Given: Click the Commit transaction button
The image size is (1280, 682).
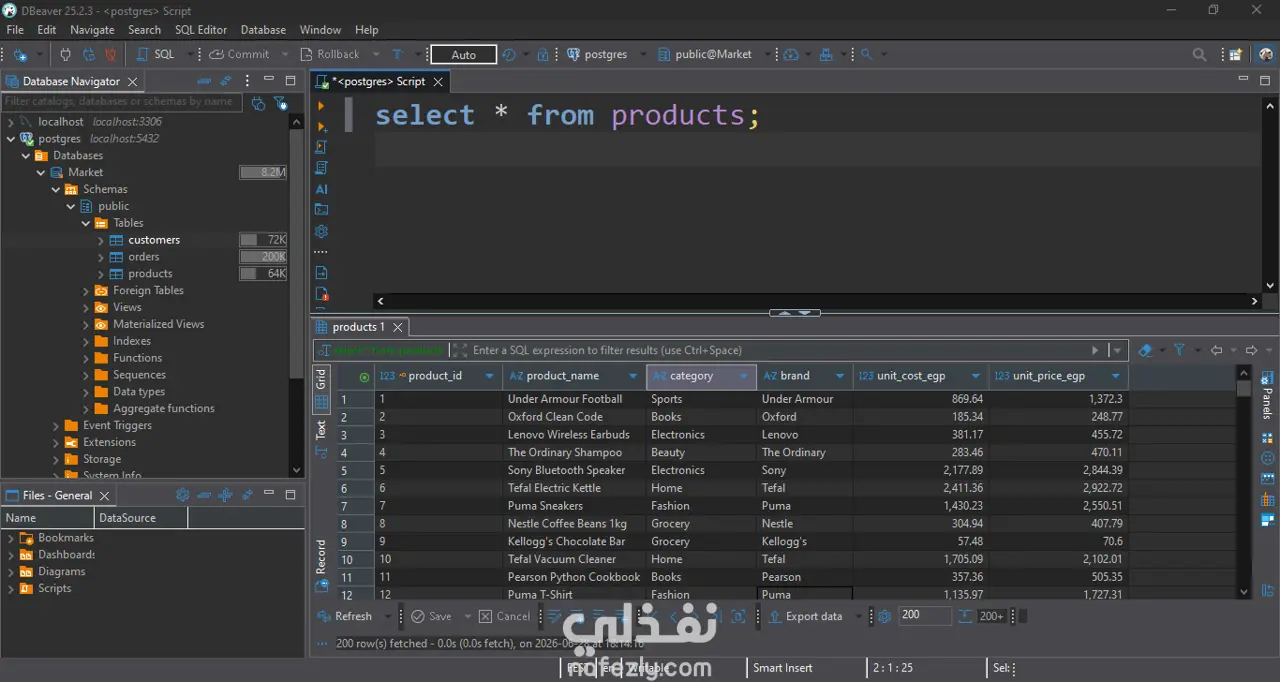Looking at the screenshot, I should [240, 54].
